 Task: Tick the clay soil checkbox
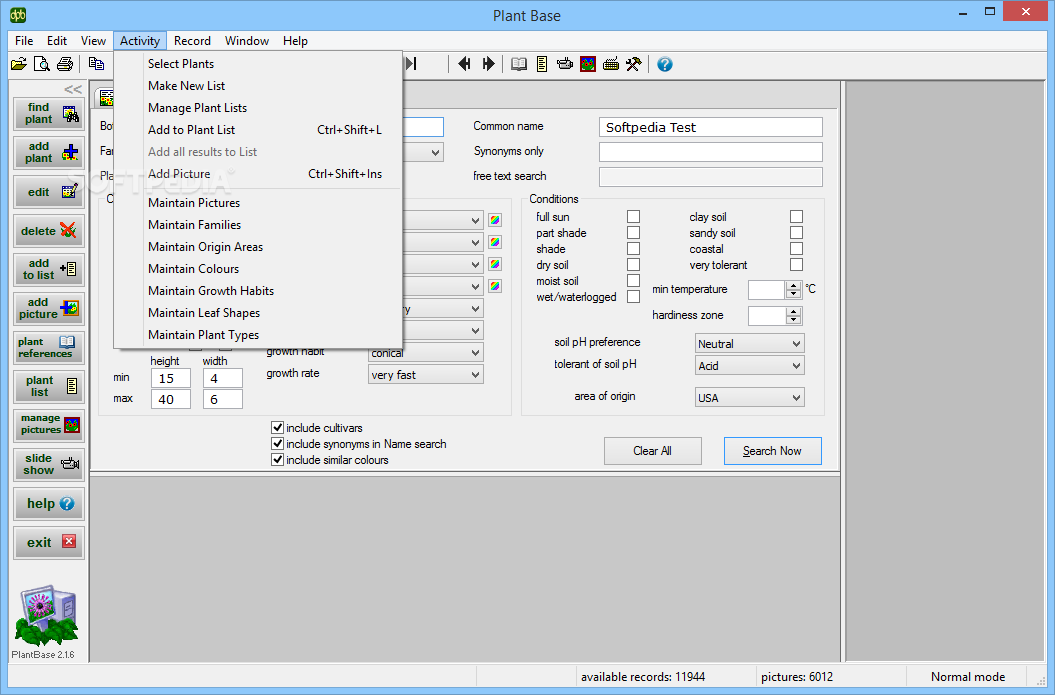[796, 217]
